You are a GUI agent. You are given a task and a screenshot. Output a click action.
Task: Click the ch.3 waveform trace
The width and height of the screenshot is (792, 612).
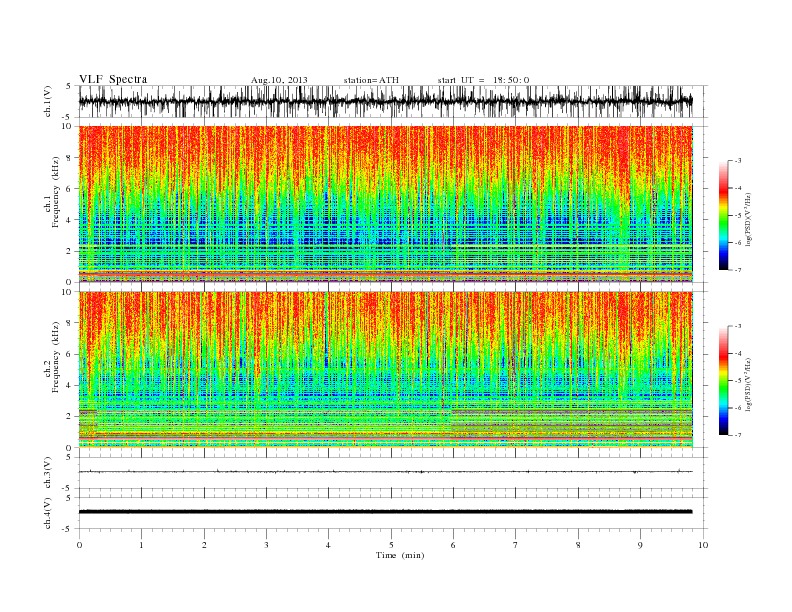point(386,472)
